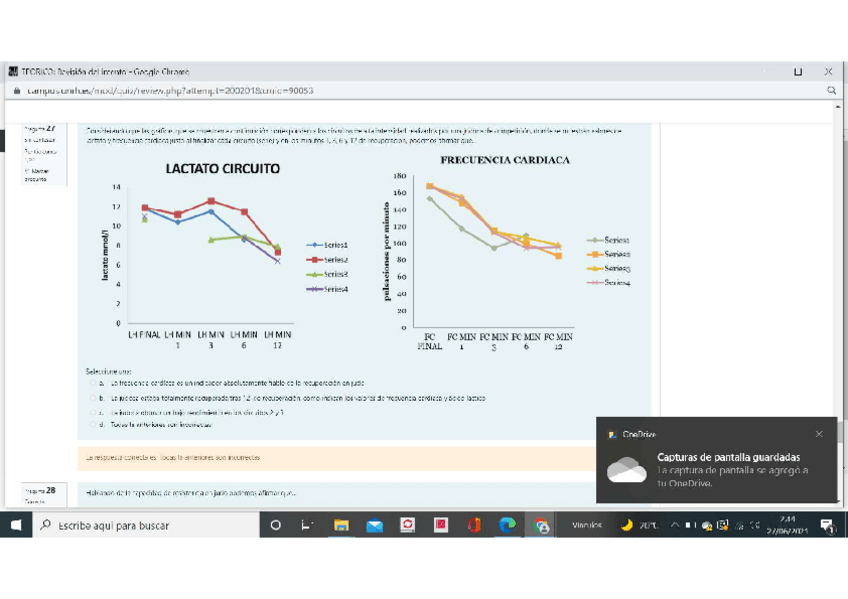Click the Chrome zoom magnifier icon in address bar

(x=831, y=90)
